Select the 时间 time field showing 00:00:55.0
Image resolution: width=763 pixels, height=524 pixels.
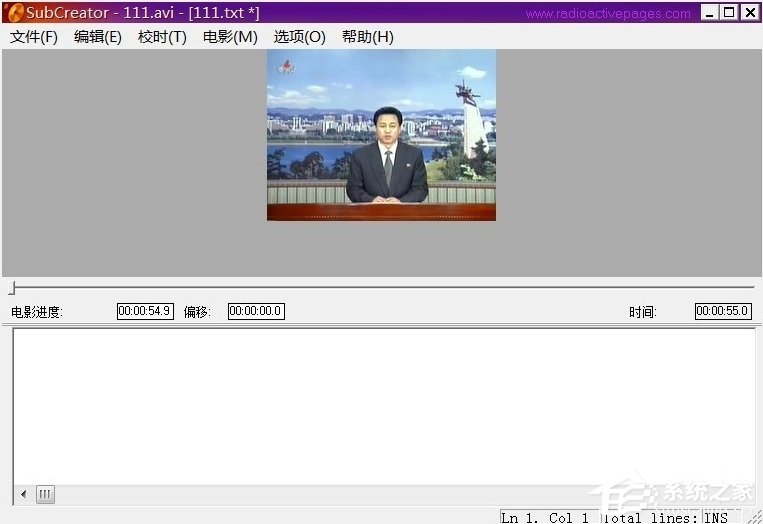[x=723, y=311]
